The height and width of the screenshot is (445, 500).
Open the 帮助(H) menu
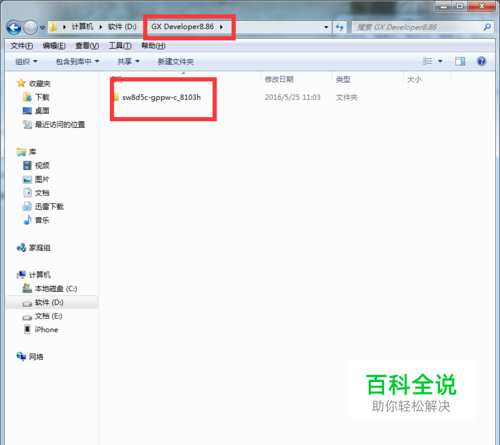tap(153, 46)
